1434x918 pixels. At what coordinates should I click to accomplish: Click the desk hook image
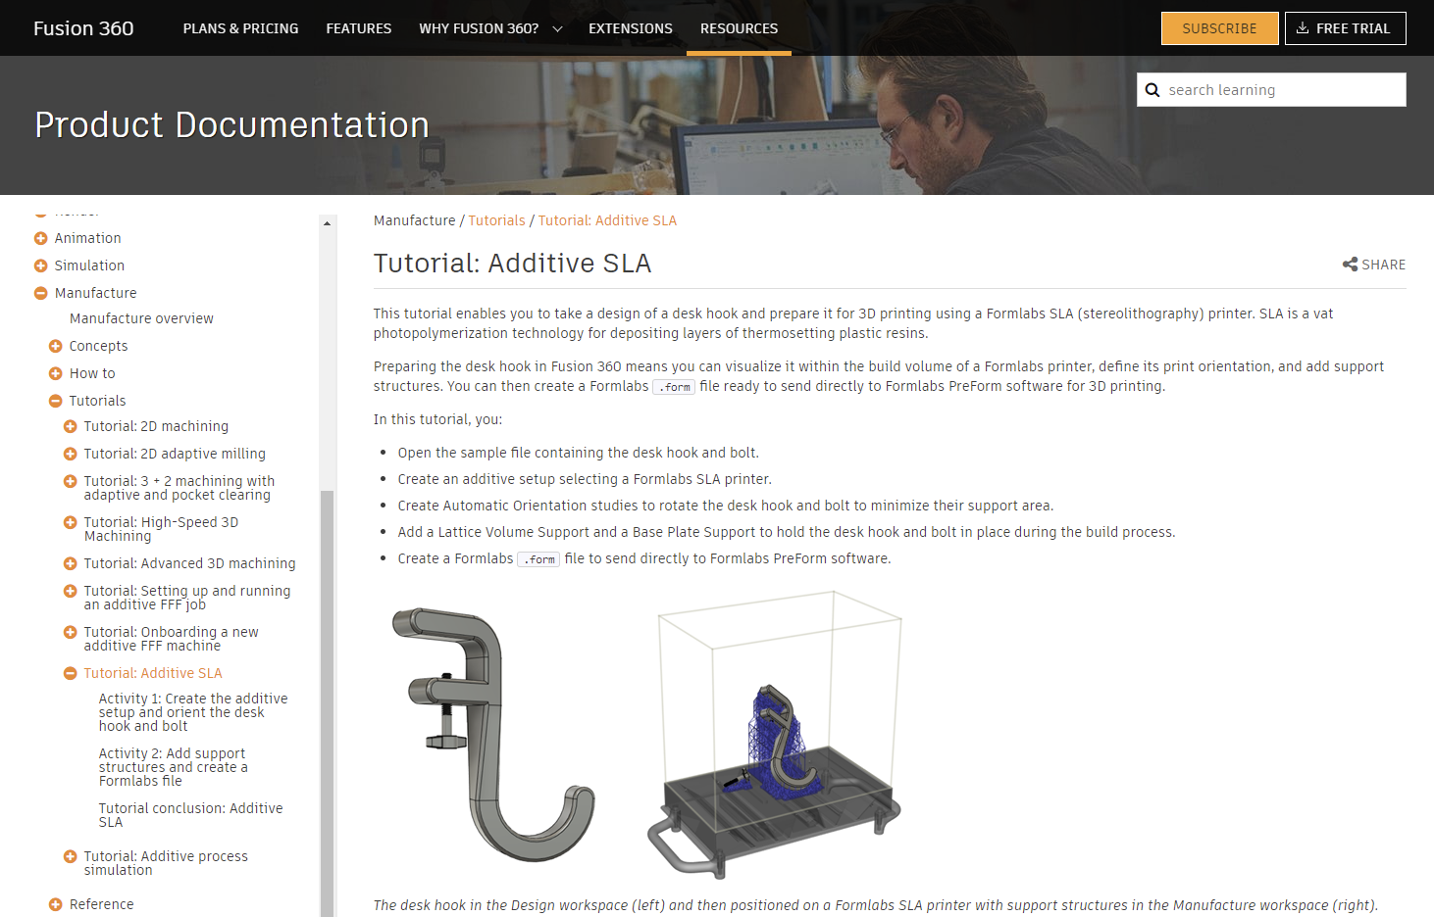click(493, 734)
